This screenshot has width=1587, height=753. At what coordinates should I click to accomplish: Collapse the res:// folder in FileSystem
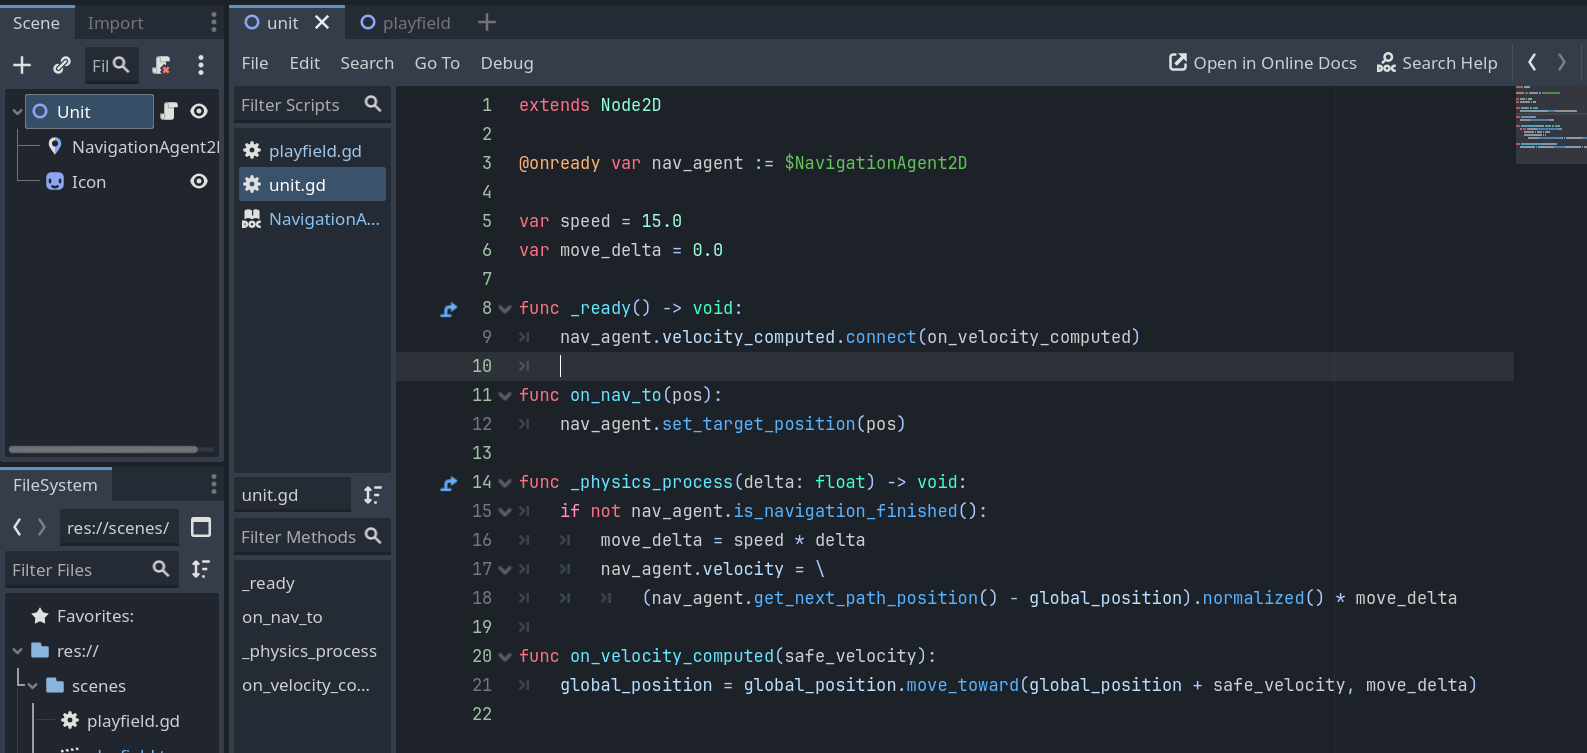[x=17, y=651]
